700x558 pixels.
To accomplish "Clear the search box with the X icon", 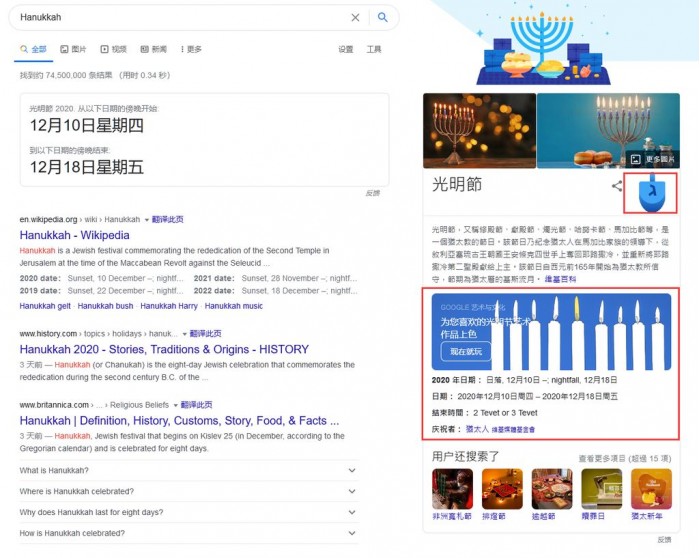I will click(355, 18).
